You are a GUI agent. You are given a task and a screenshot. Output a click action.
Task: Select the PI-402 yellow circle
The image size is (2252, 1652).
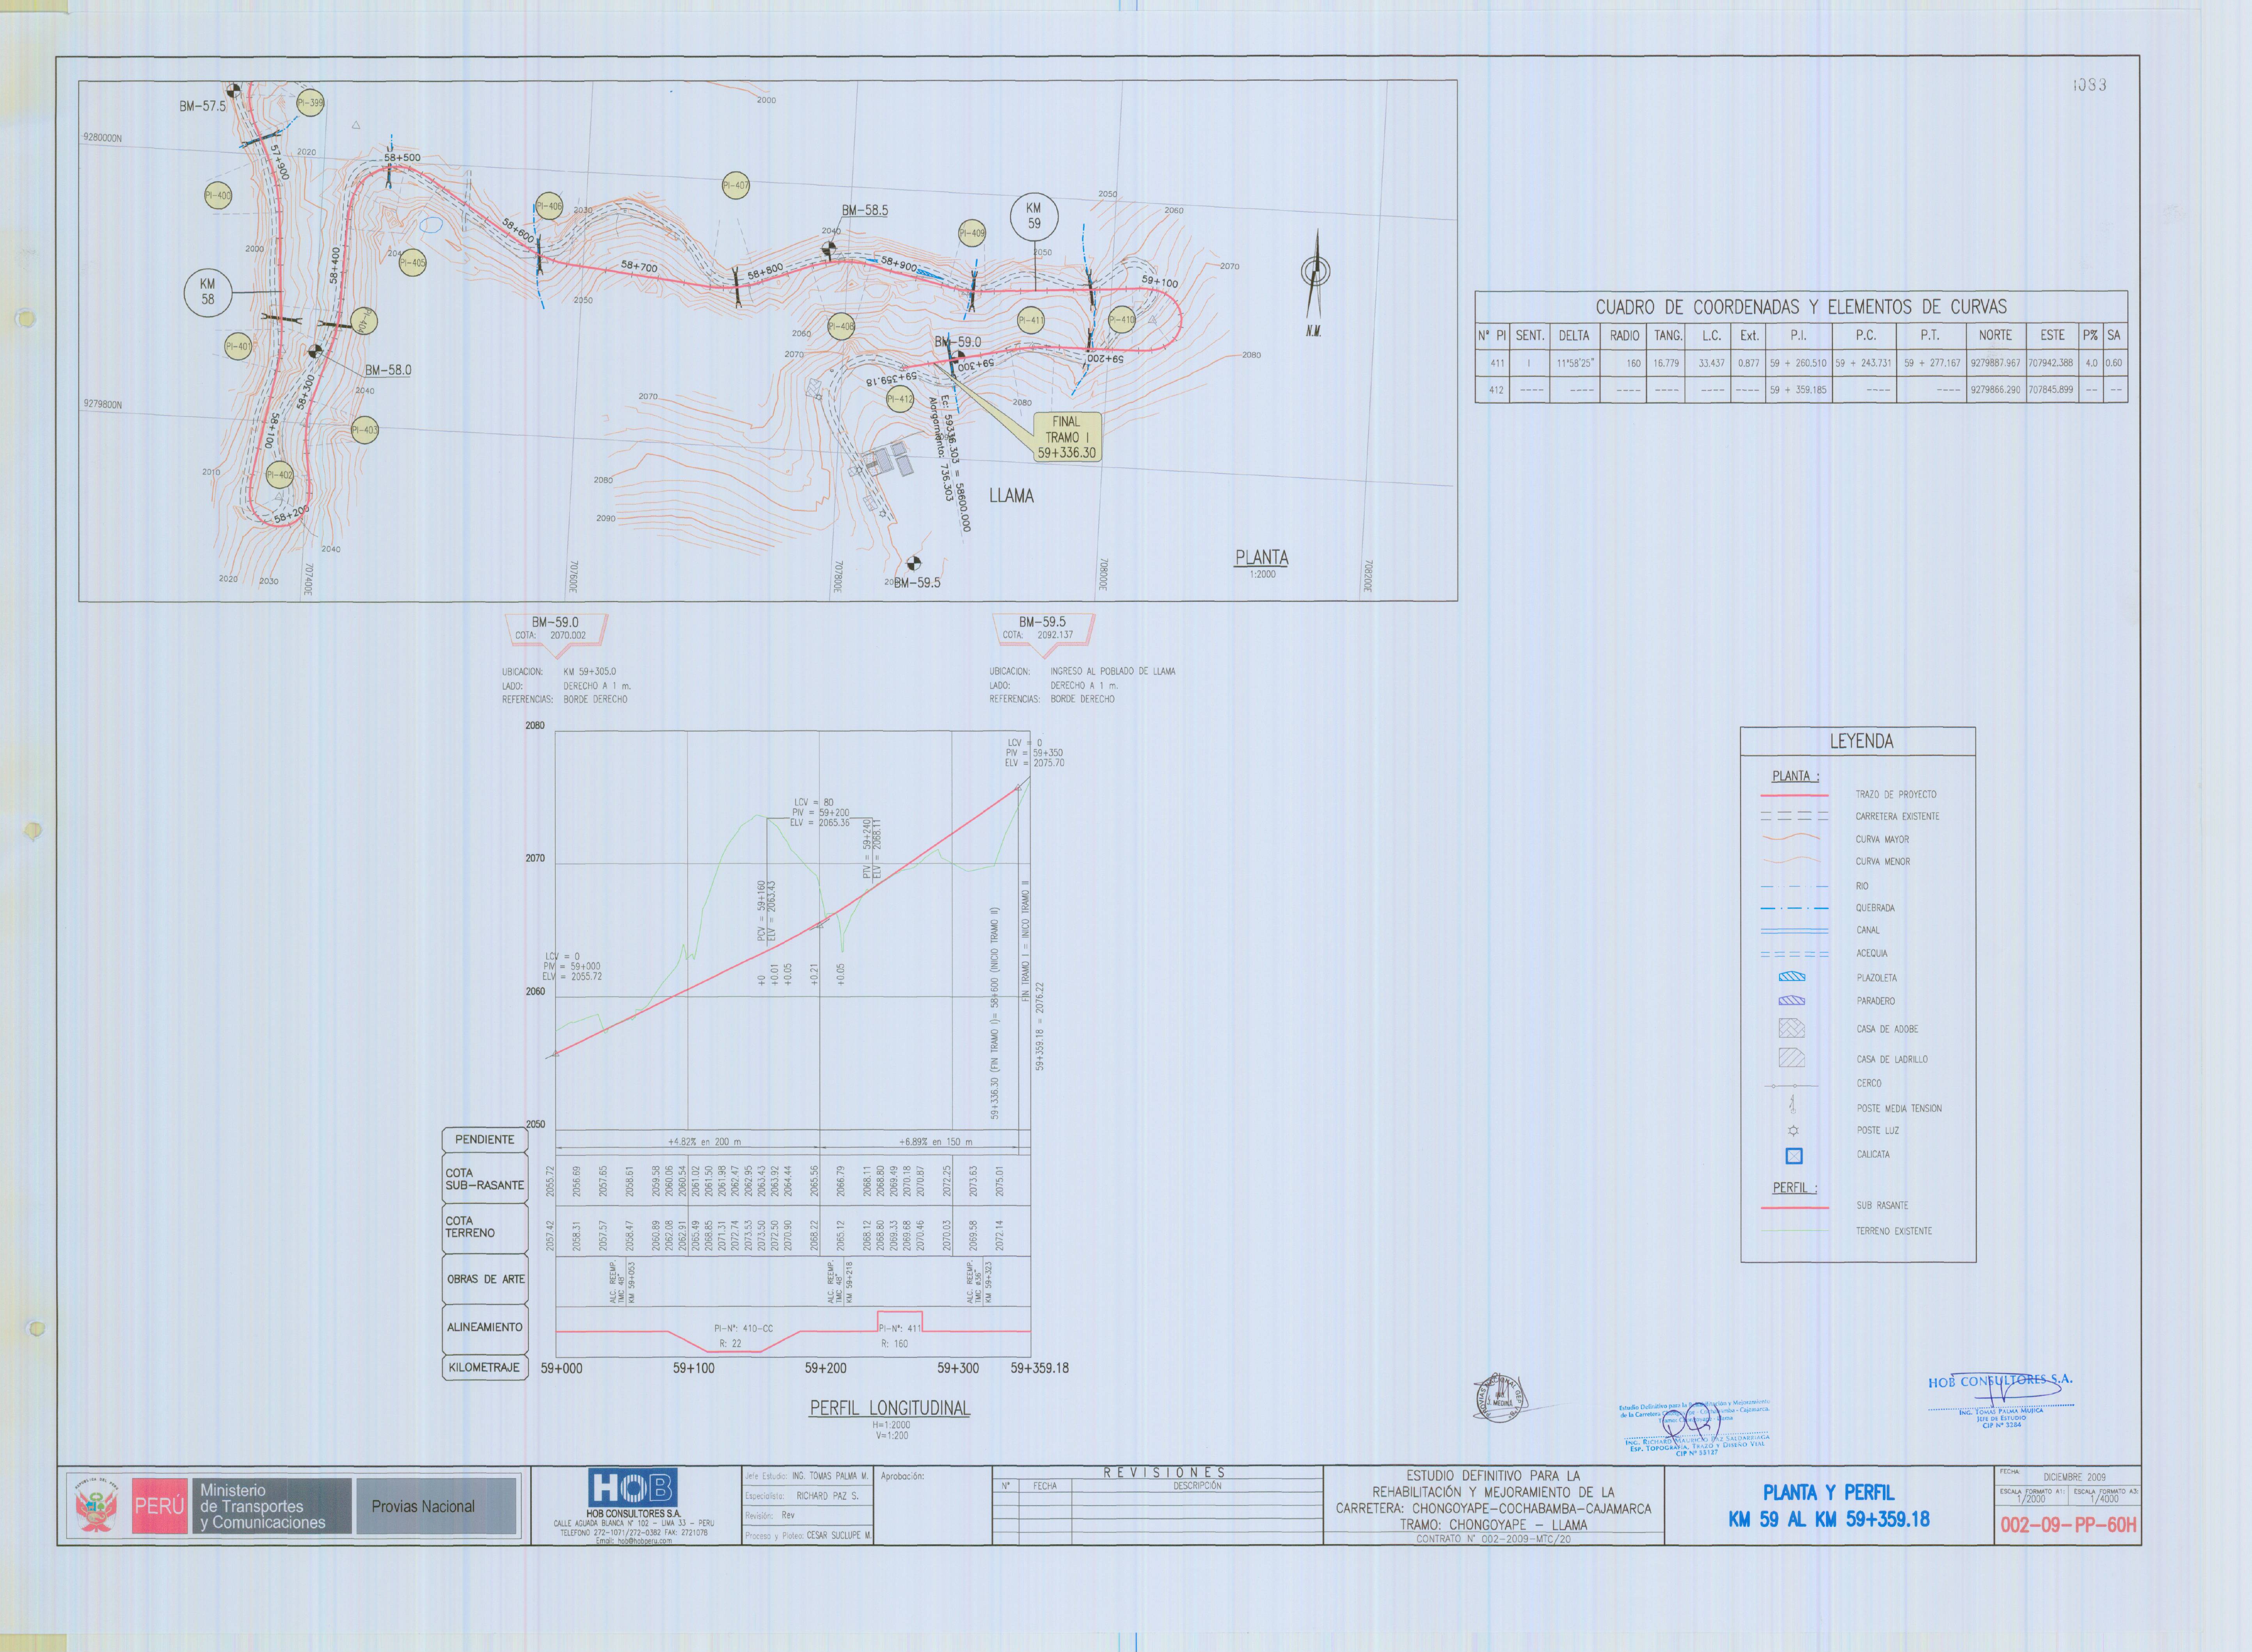(280, 475)
